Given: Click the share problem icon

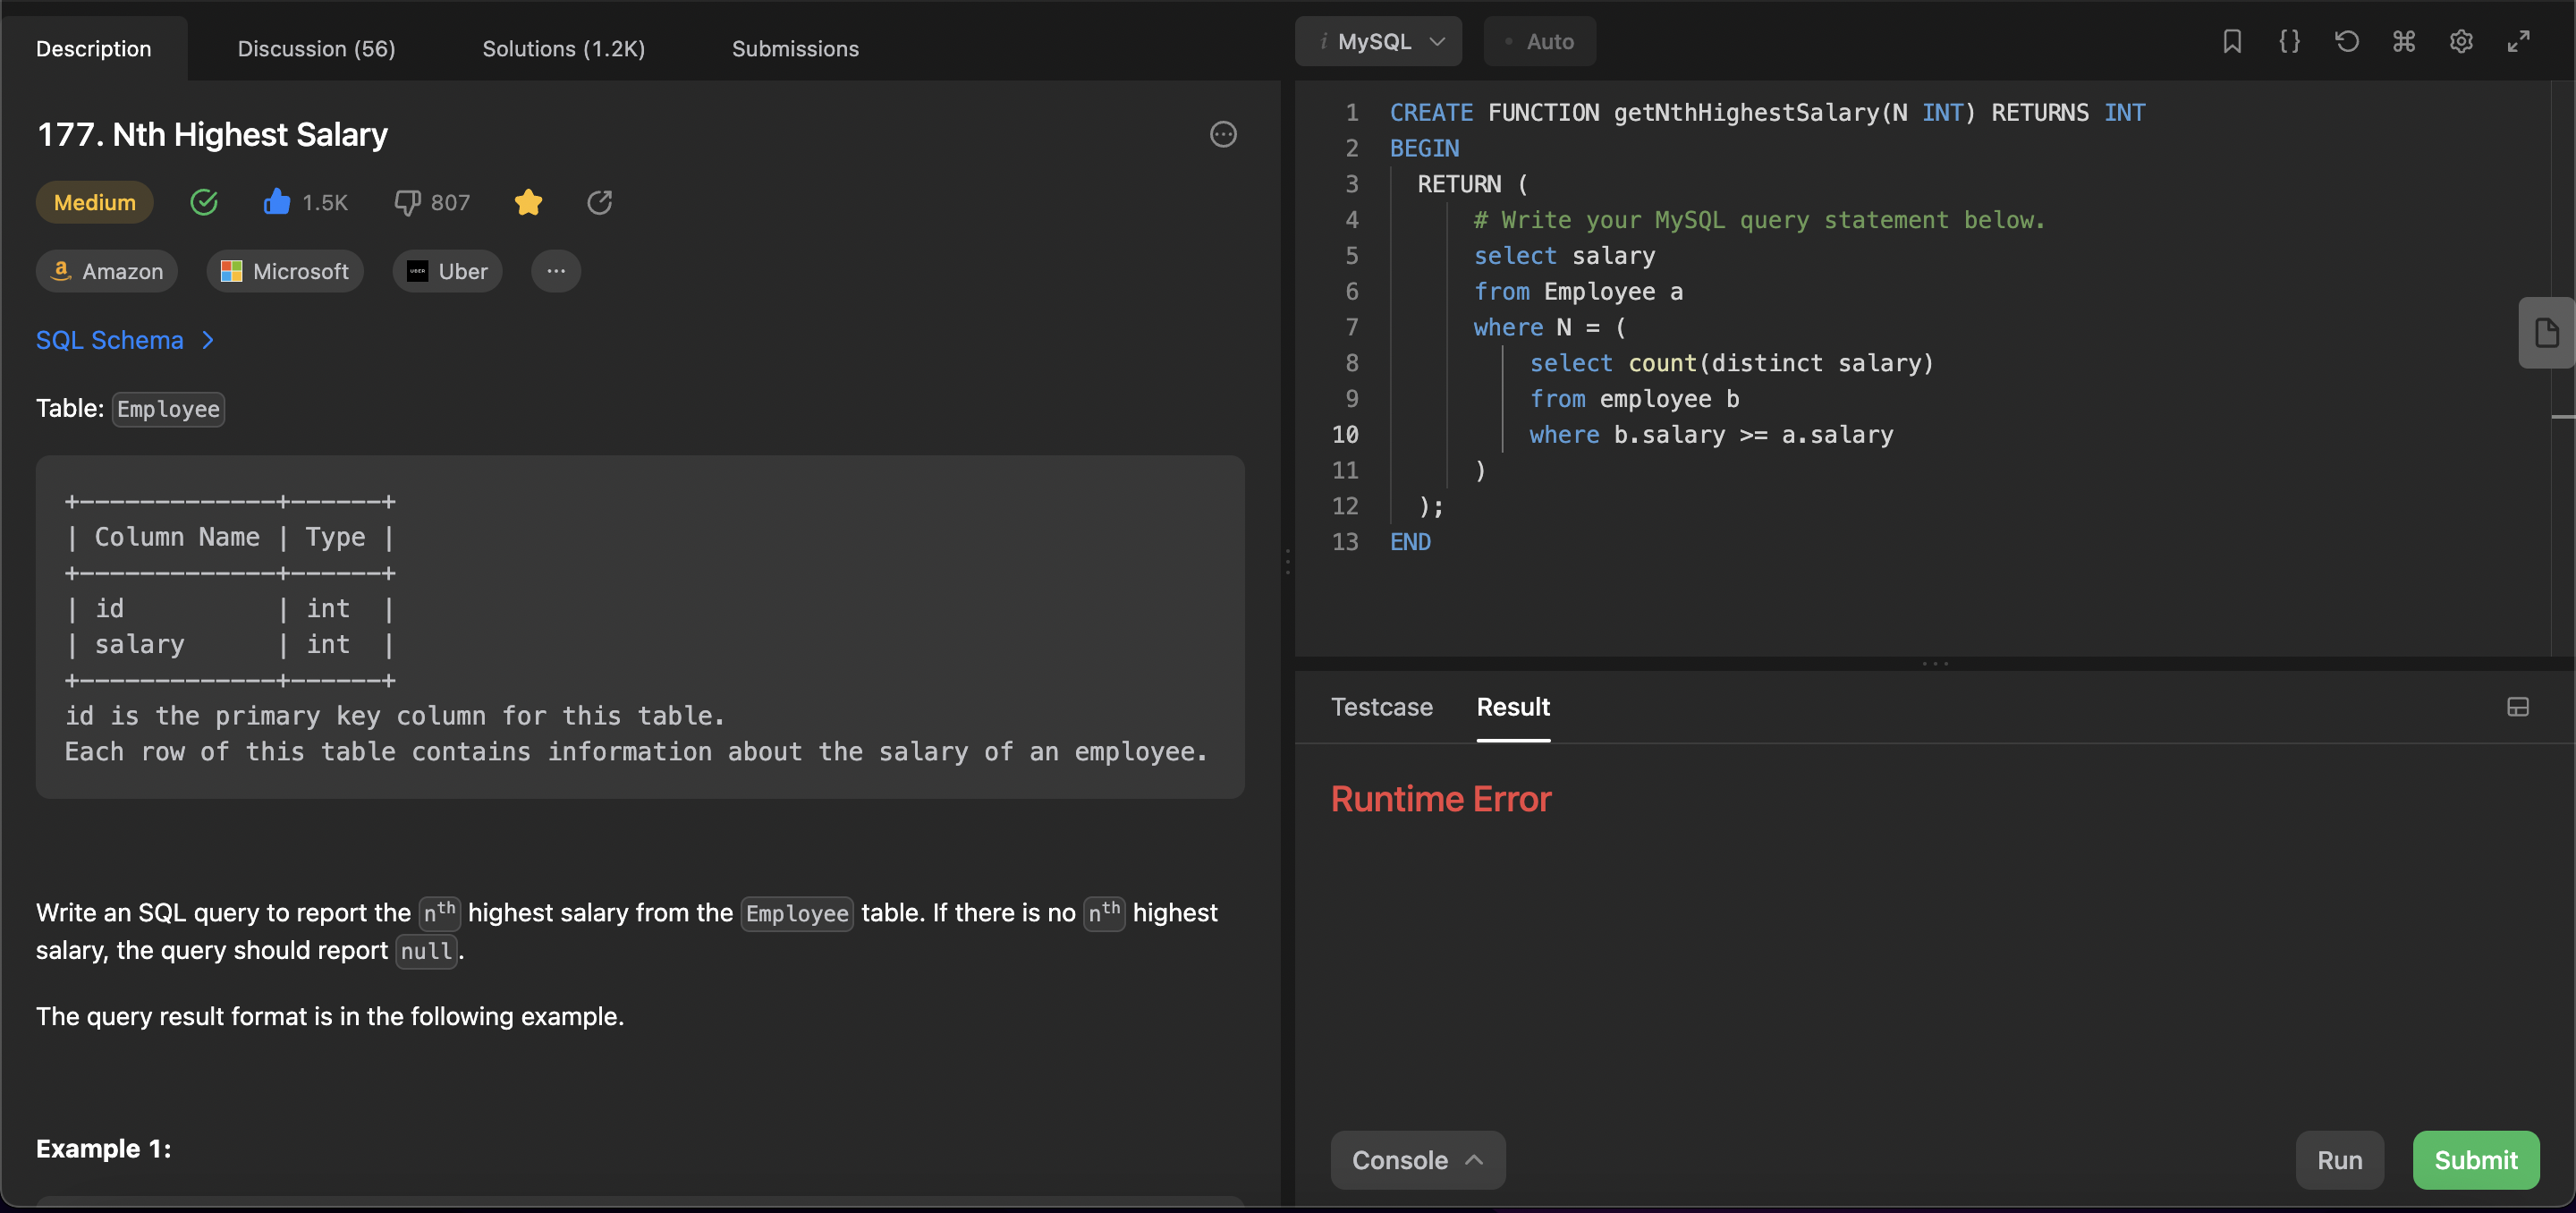Looking at the screenshot, I should pyautogui.click(x=599, y=202).
